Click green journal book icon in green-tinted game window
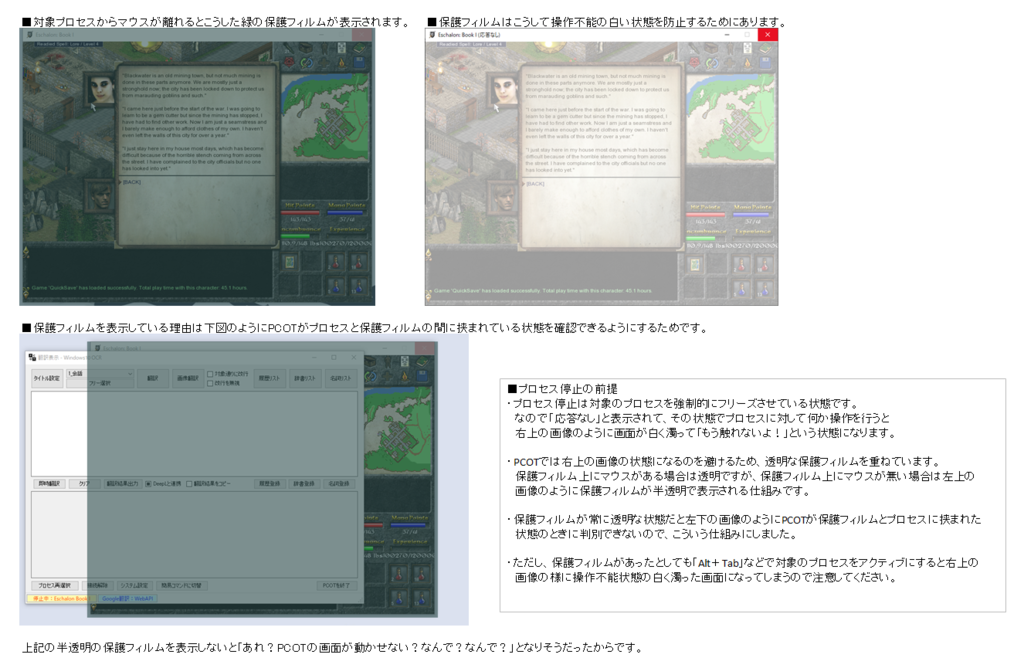Screen dimensions: 1024x668 tap(359, 48)
